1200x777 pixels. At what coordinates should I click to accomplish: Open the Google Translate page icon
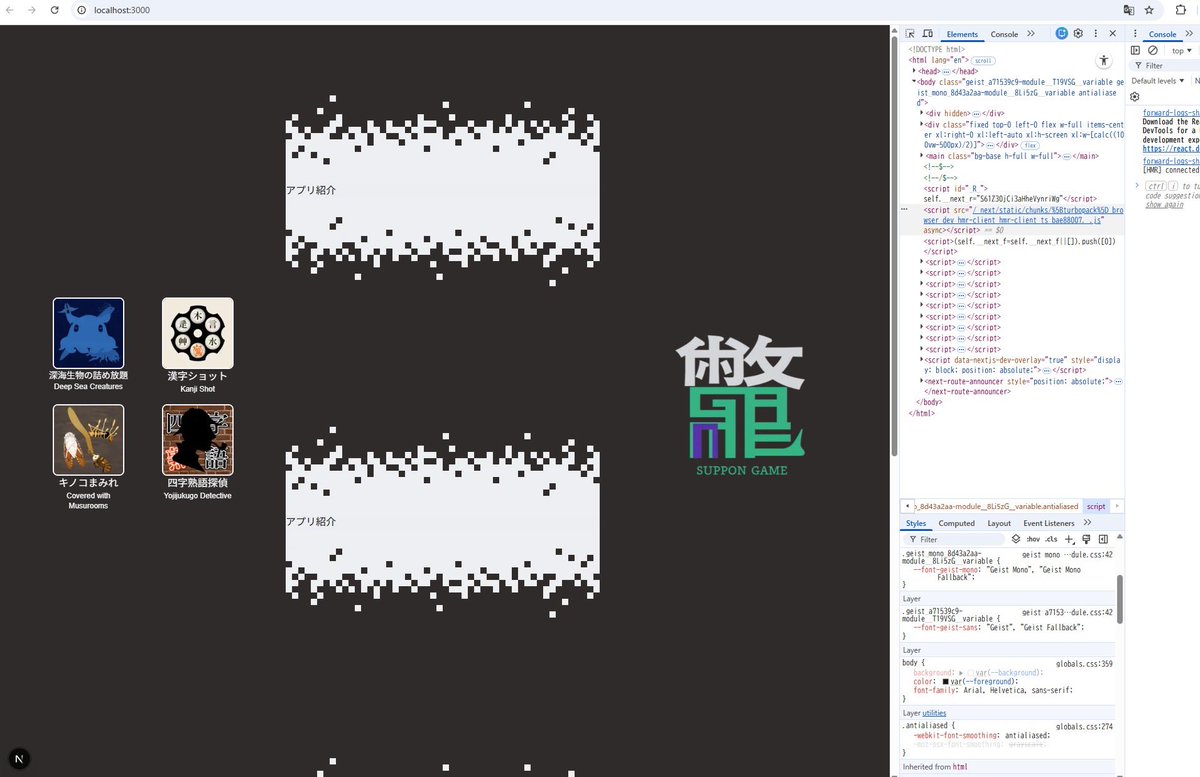(x=1129, y=10)
